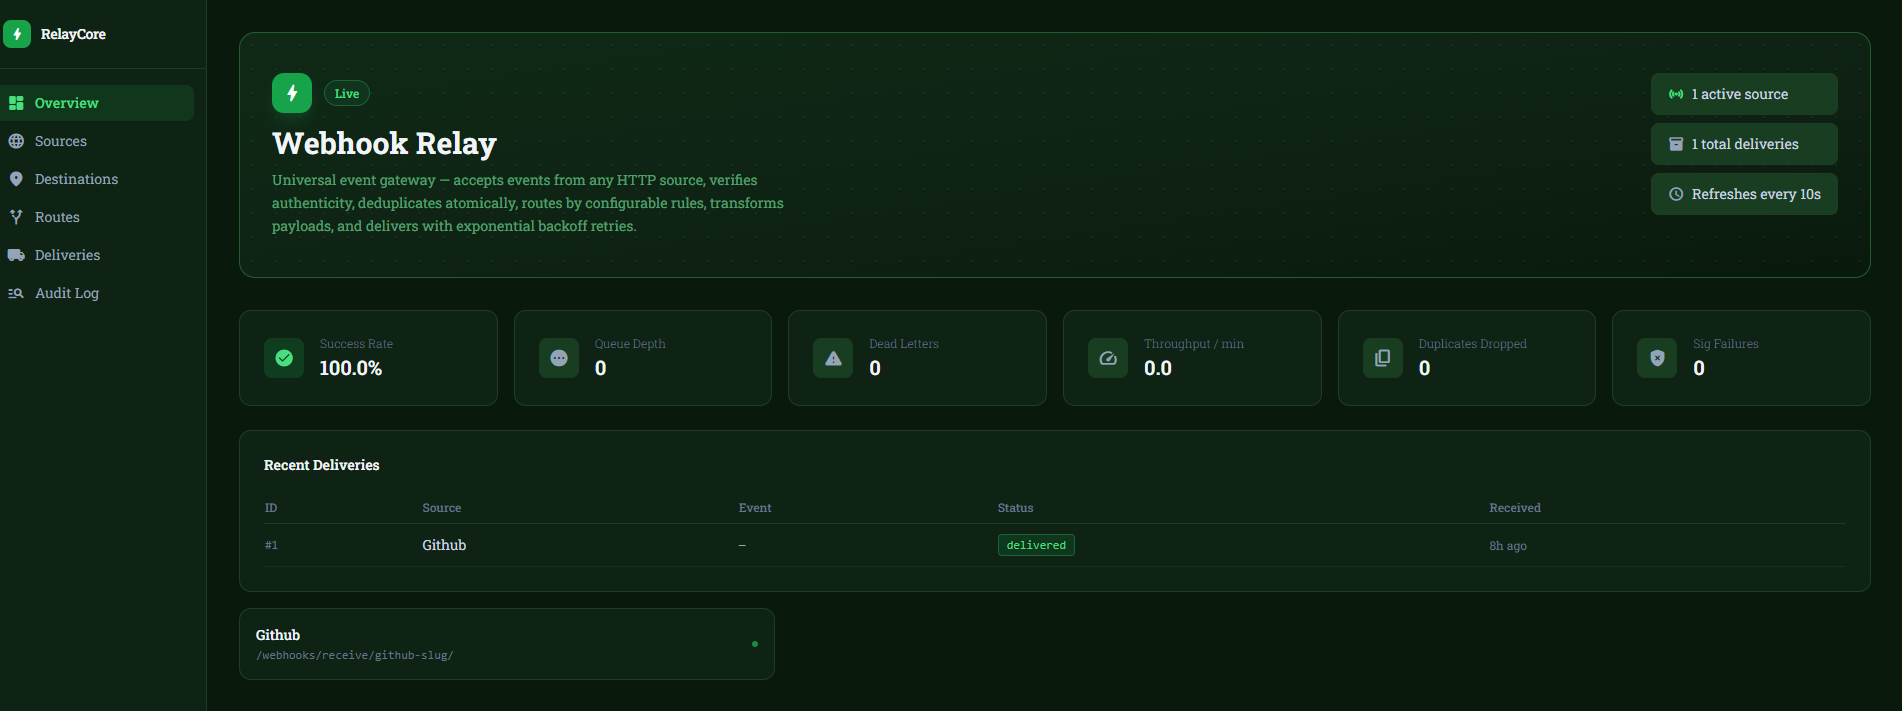Click the Queue Depth label

point(630,344)
